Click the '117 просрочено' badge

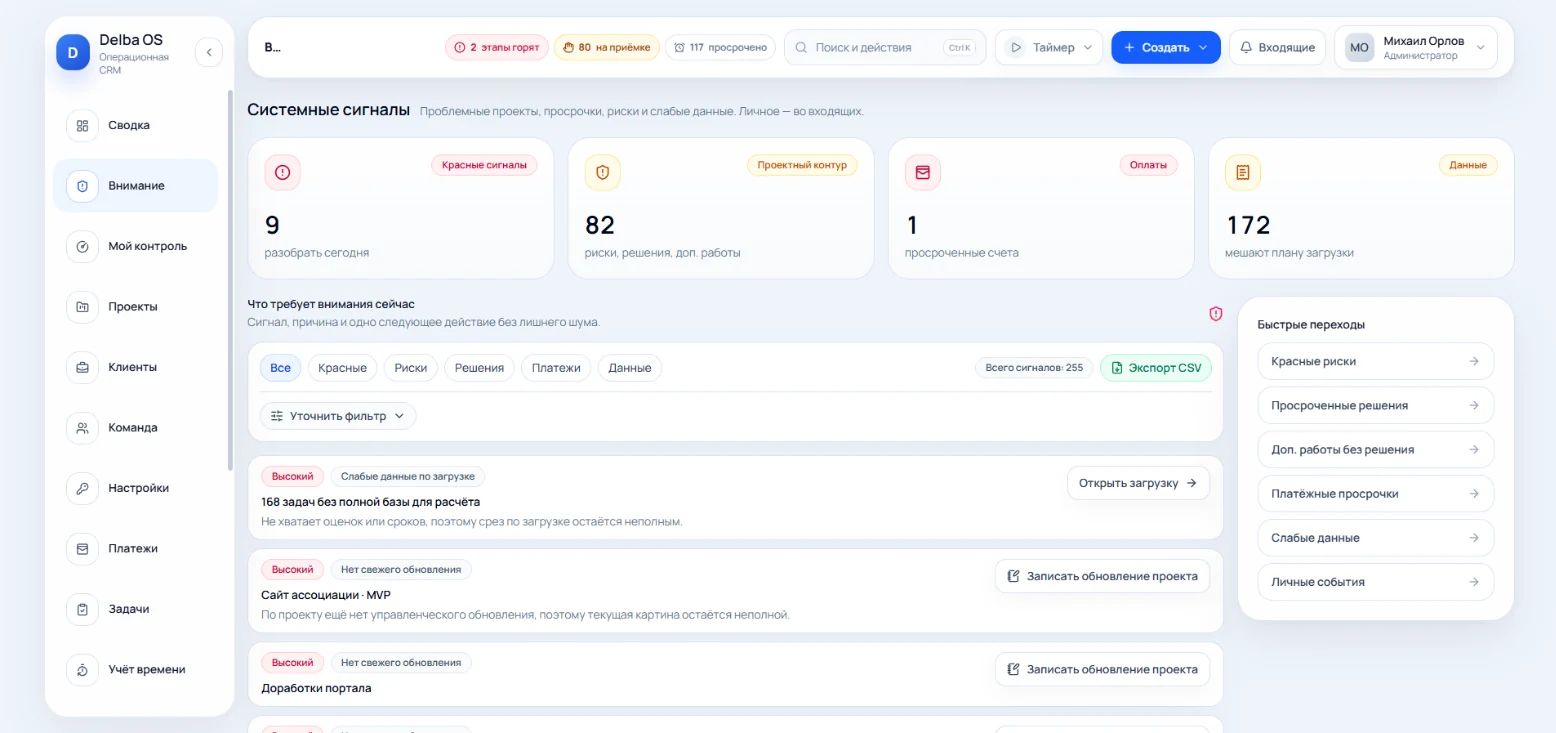point(720,47)
